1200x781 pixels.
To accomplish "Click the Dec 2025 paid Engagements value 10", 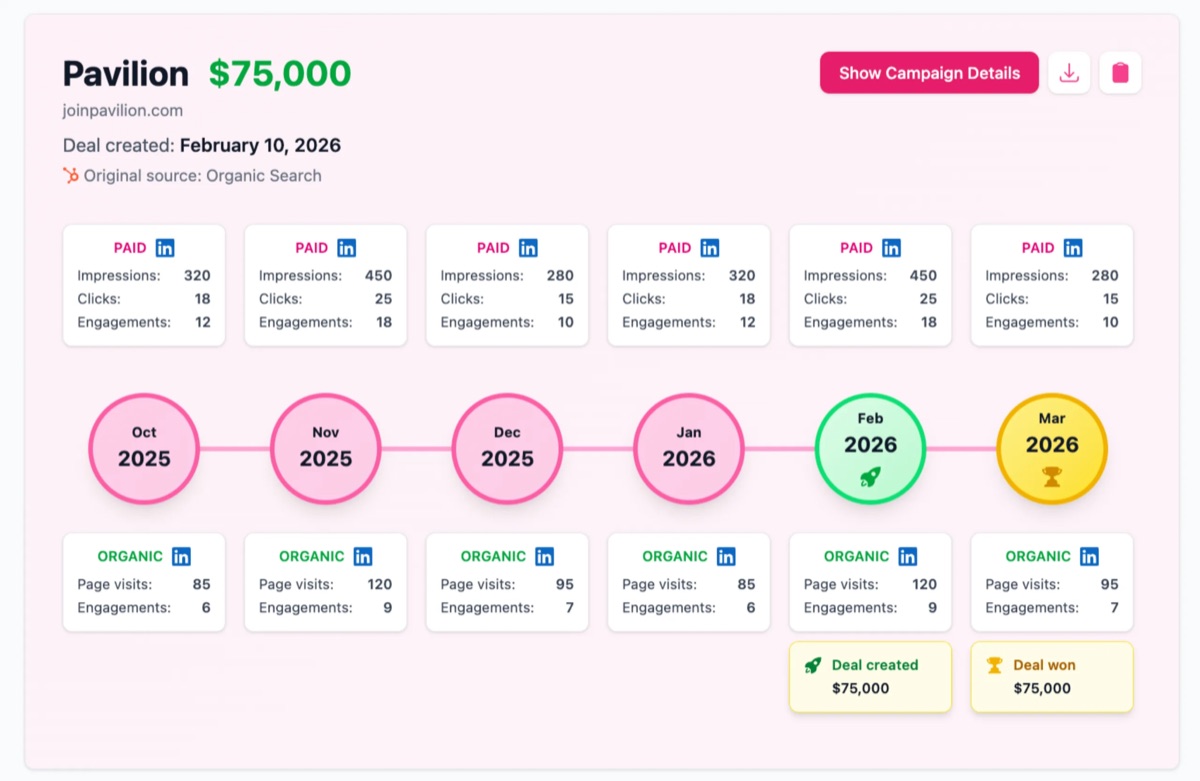I will coord(565,322).
